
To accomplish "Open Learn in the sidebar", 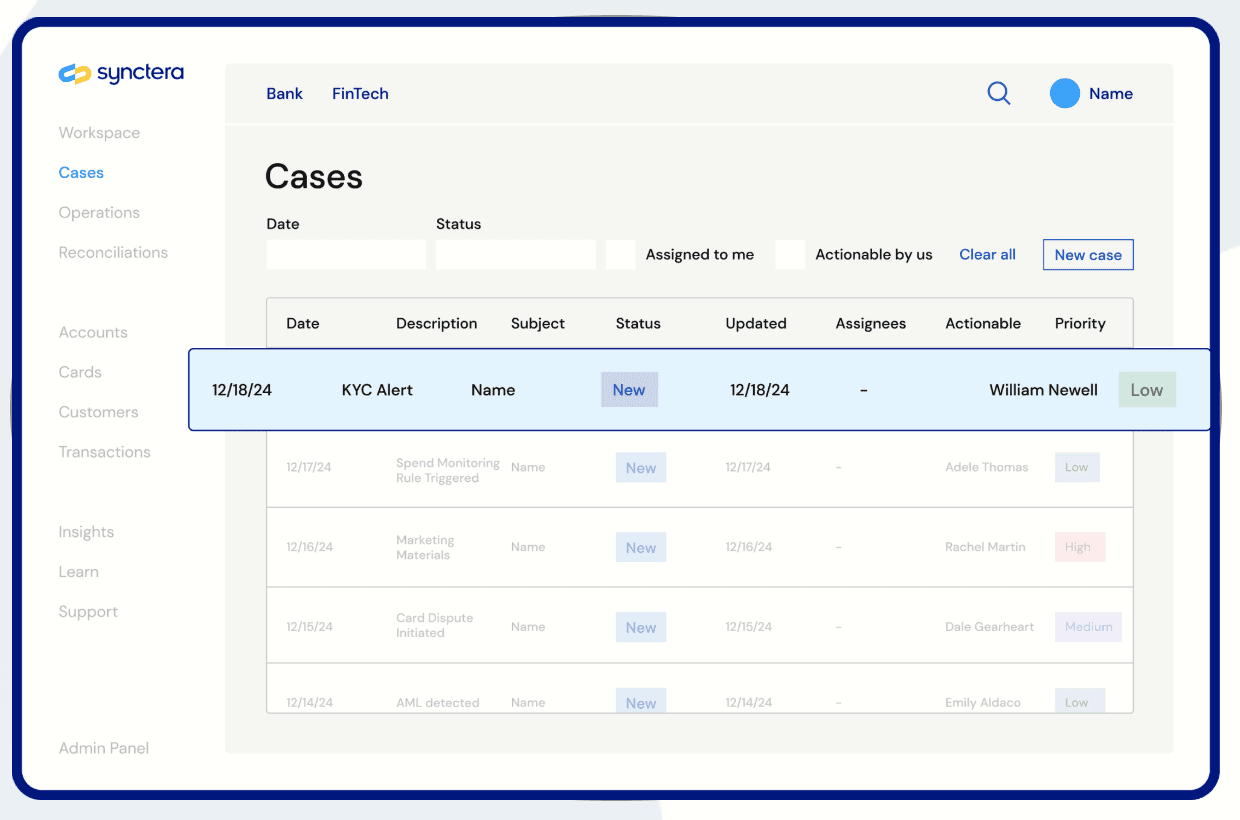I will tap(78, 572).
